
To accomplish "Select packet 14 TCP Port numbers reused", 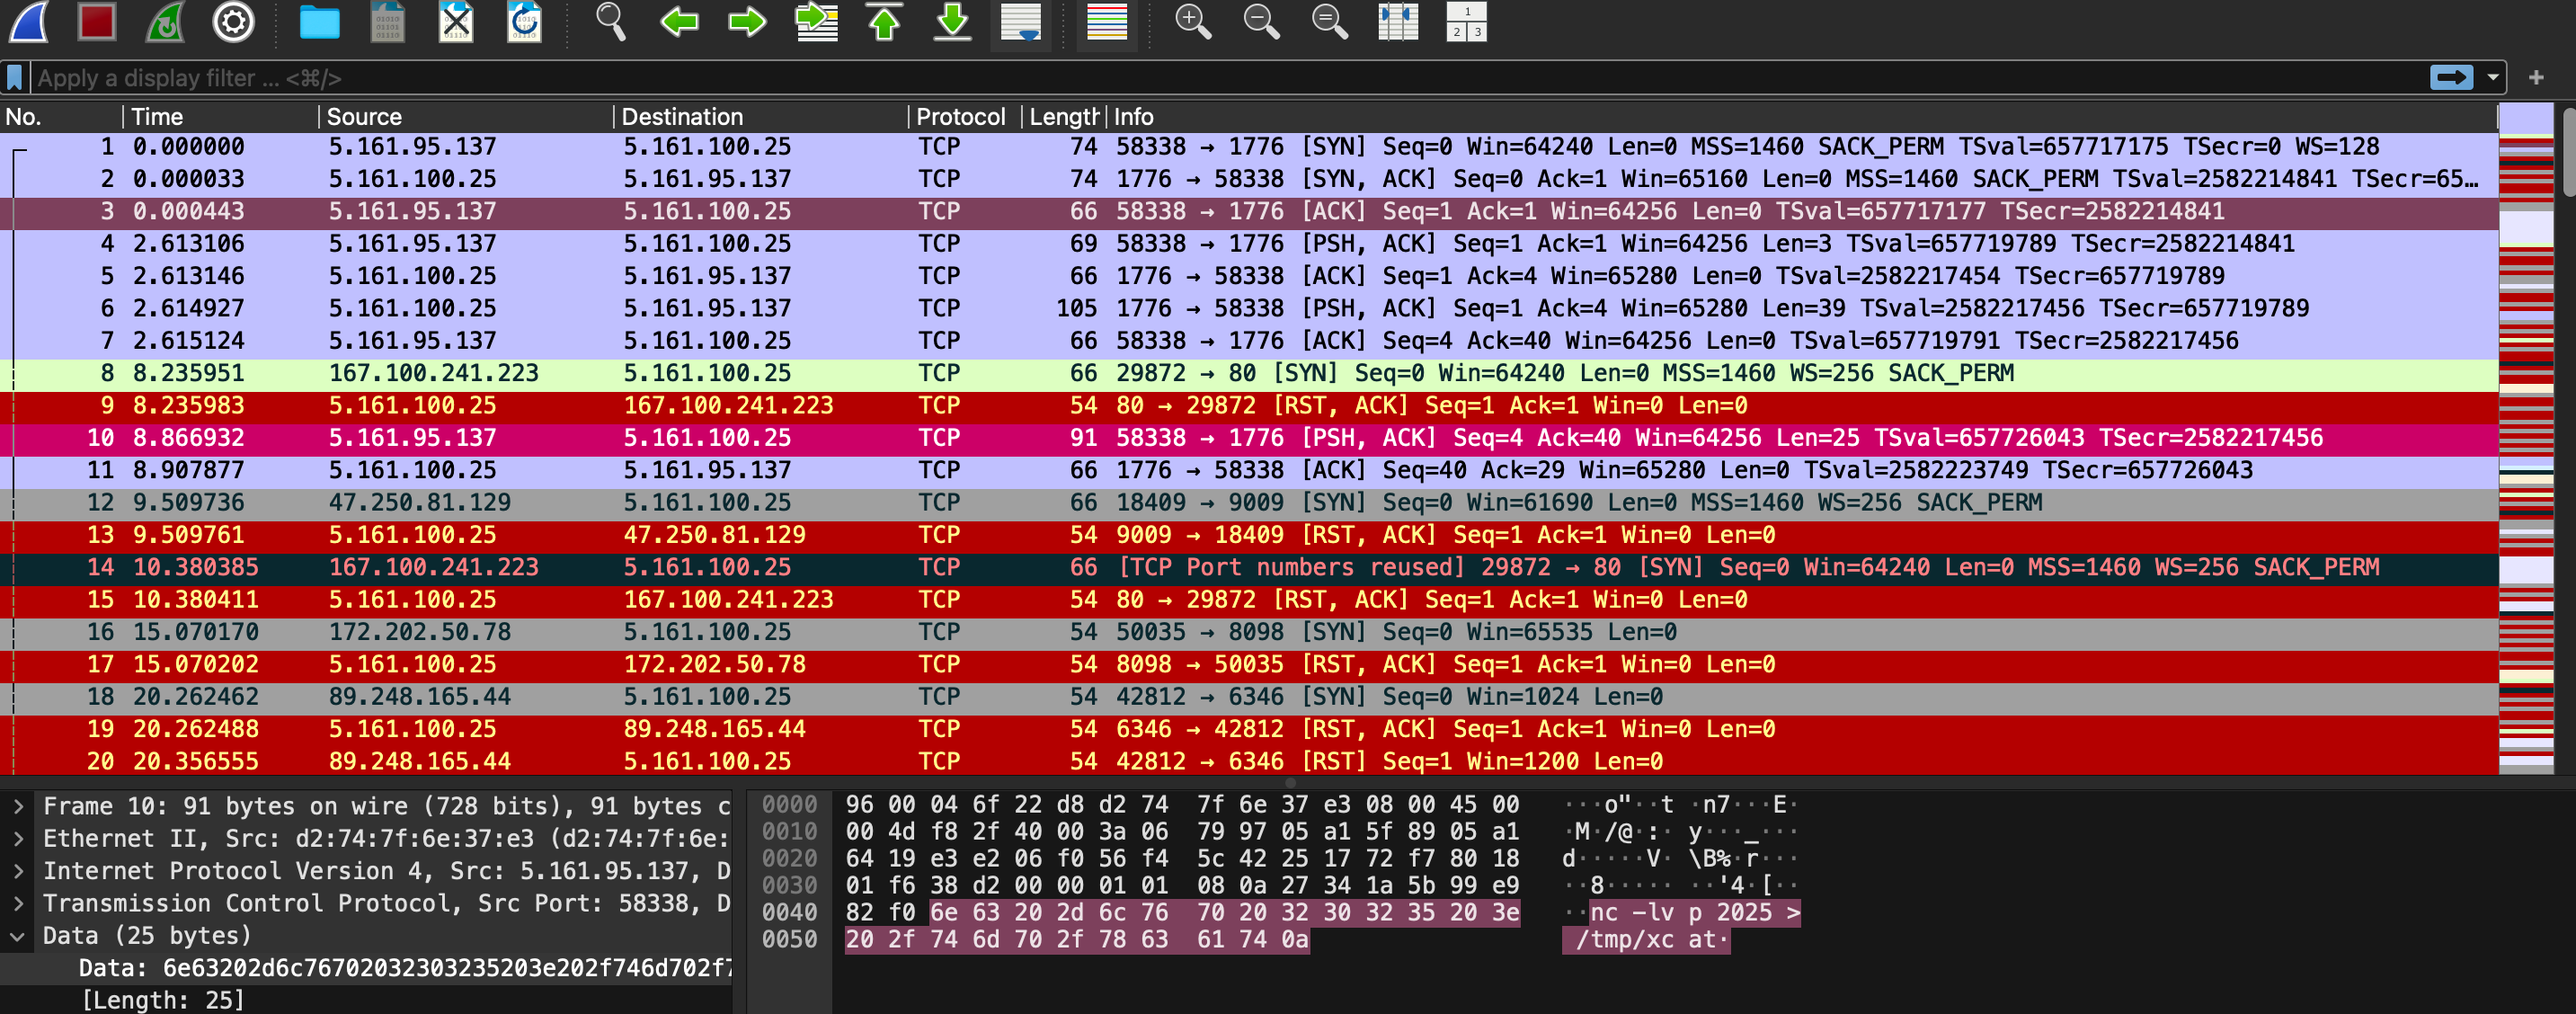I will pos(1248,568).
